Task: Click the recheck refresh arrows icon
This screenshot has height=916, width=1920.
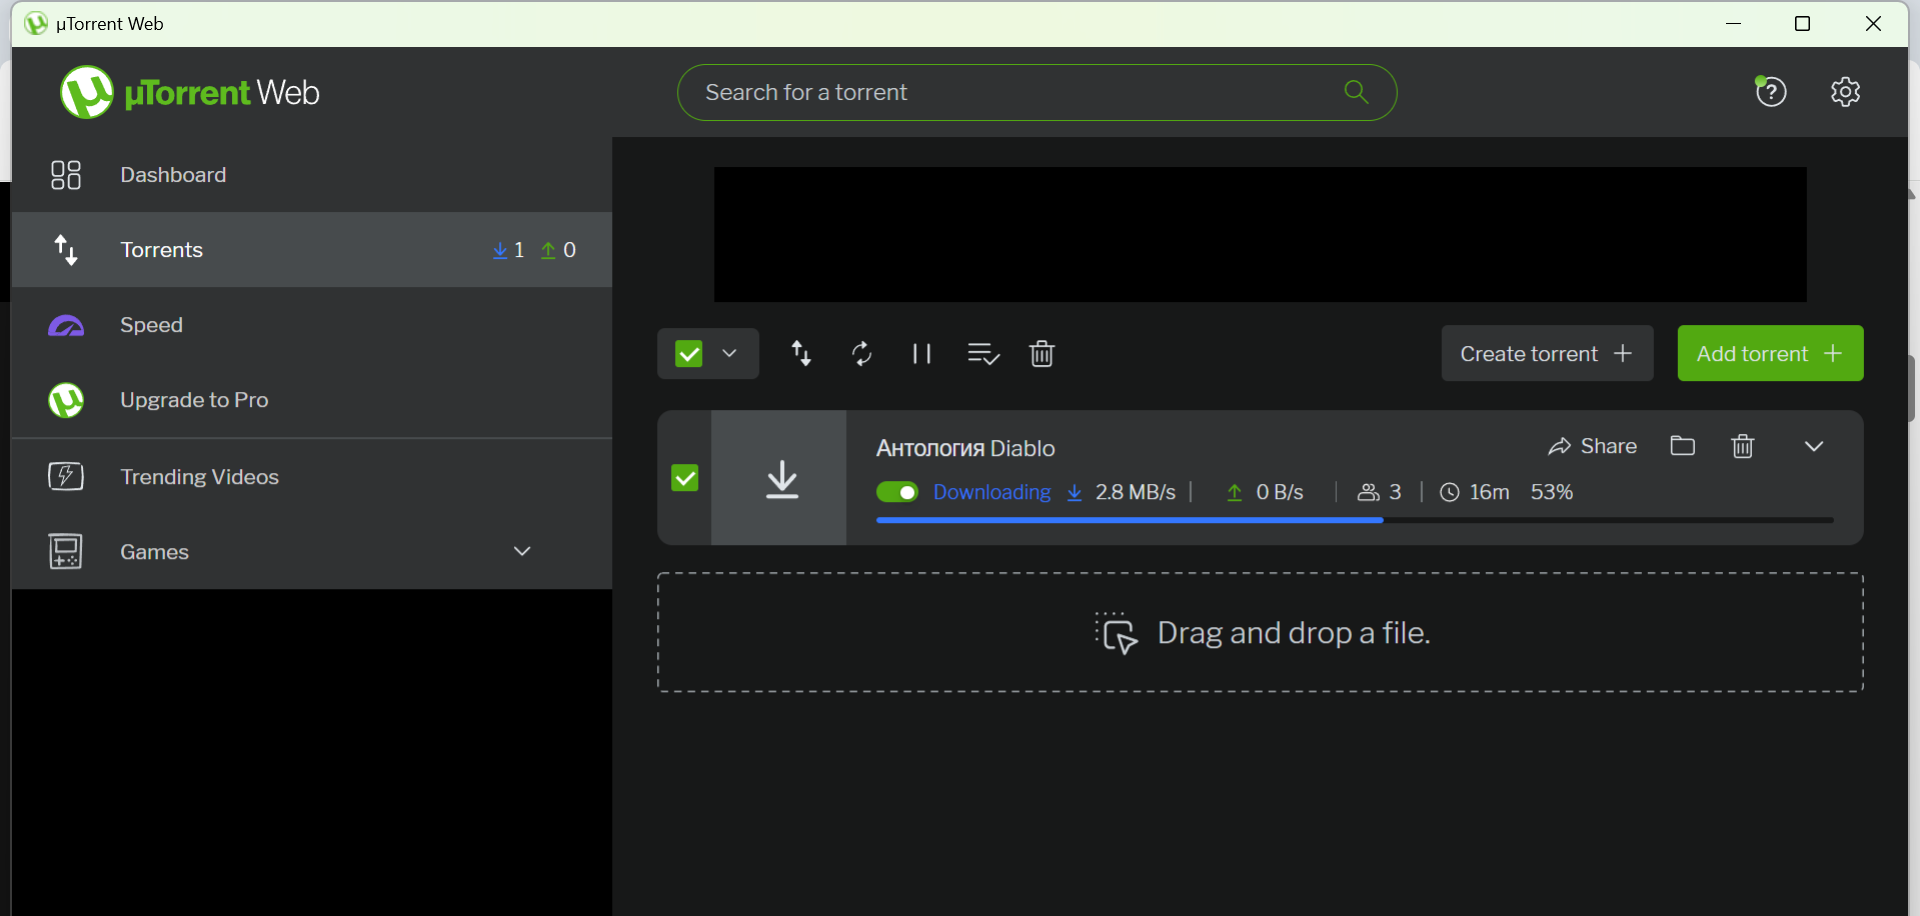Action: (x=861, y=354)
